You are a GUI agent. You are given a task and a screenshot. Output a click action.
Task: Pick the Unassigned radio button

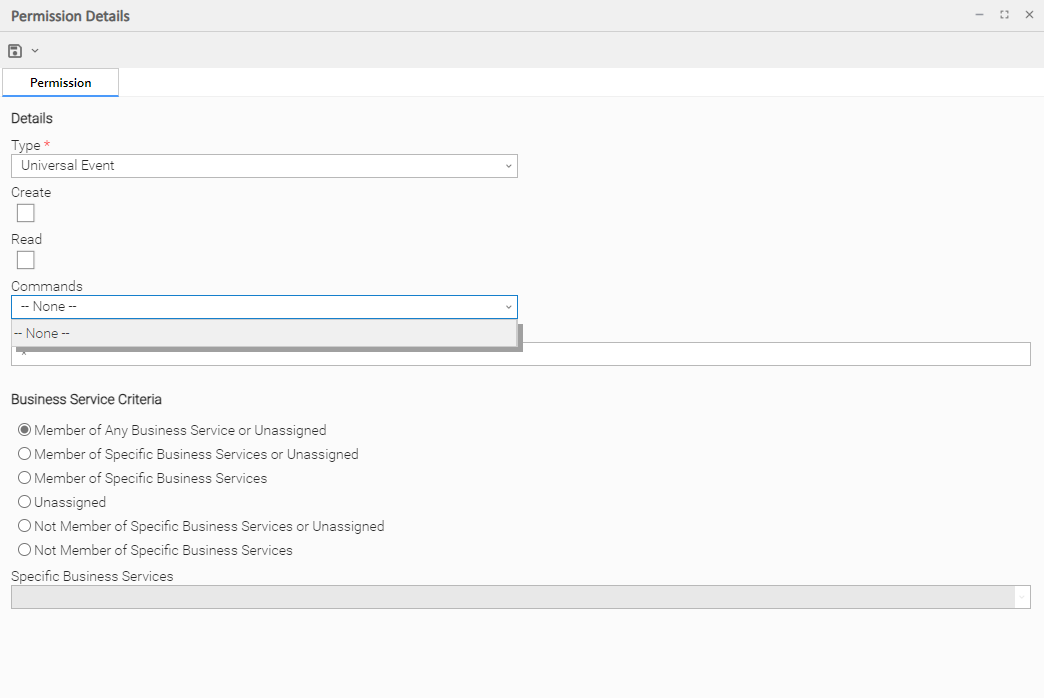[x=25, y=502]
